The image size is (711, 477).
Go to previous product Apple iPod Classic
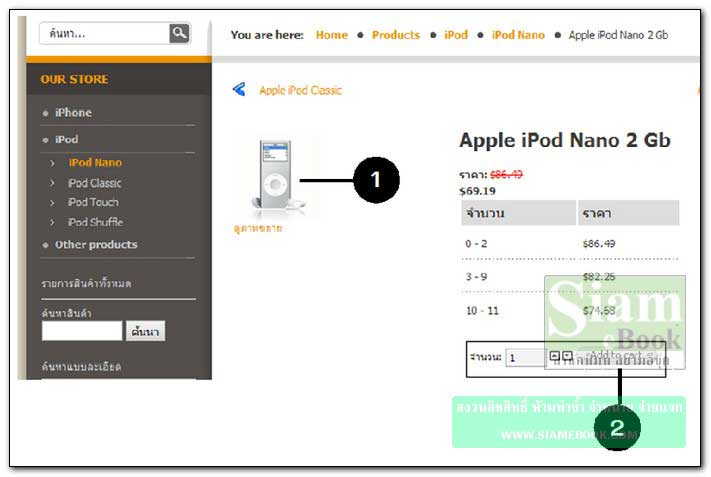(300, 90)
